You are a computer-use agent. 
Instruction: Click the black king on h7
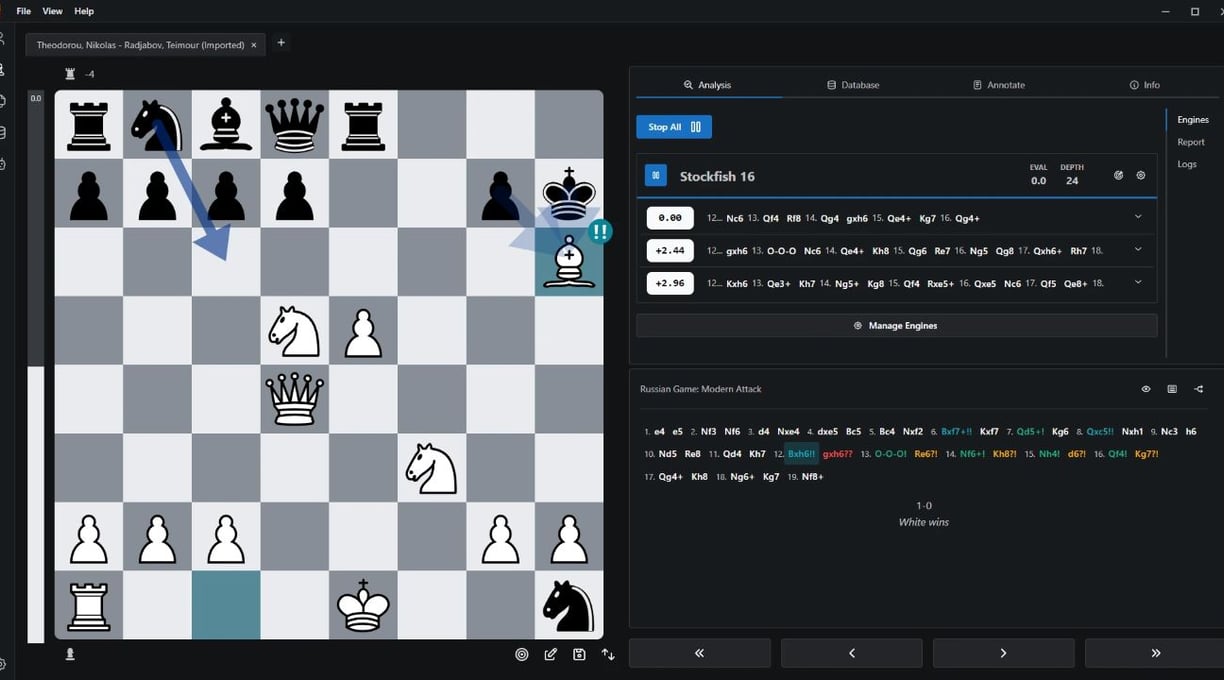569,194
